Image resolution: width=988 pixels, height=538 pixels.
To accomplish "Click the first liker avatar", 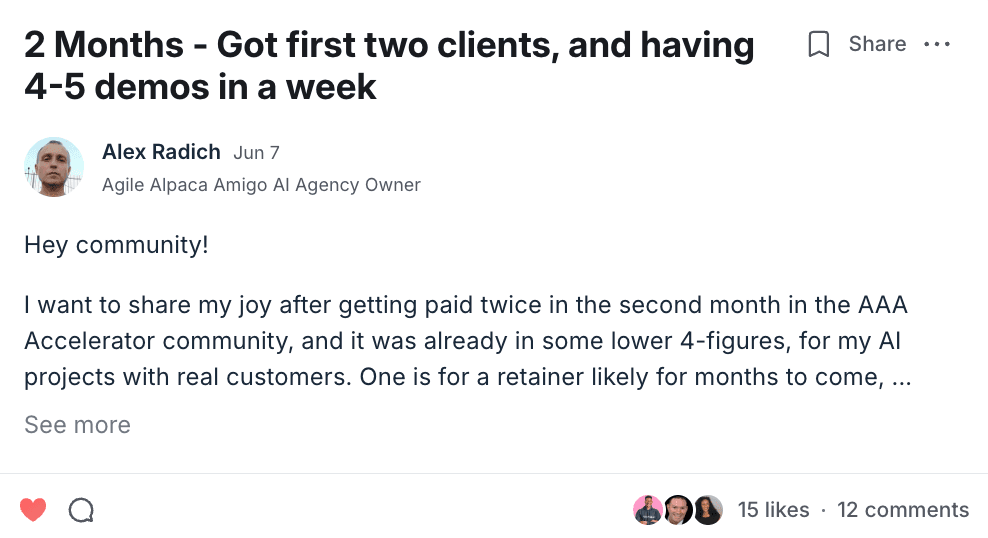I will coord(648,510).
